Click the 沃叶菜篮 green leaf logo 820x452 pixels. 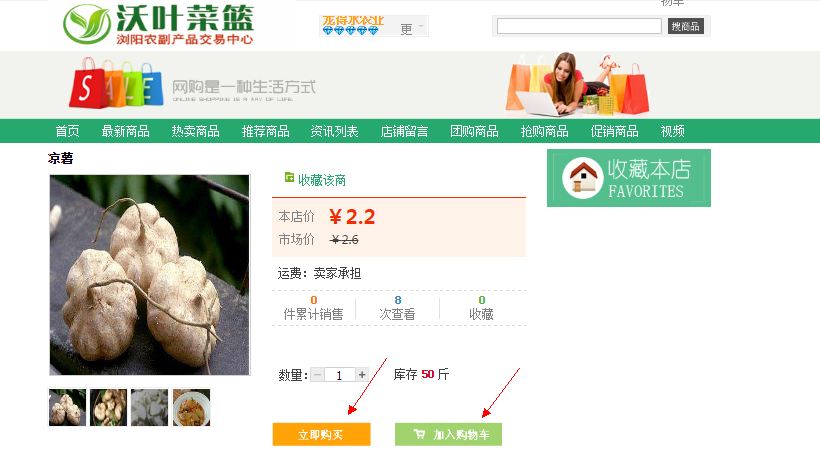87,24
